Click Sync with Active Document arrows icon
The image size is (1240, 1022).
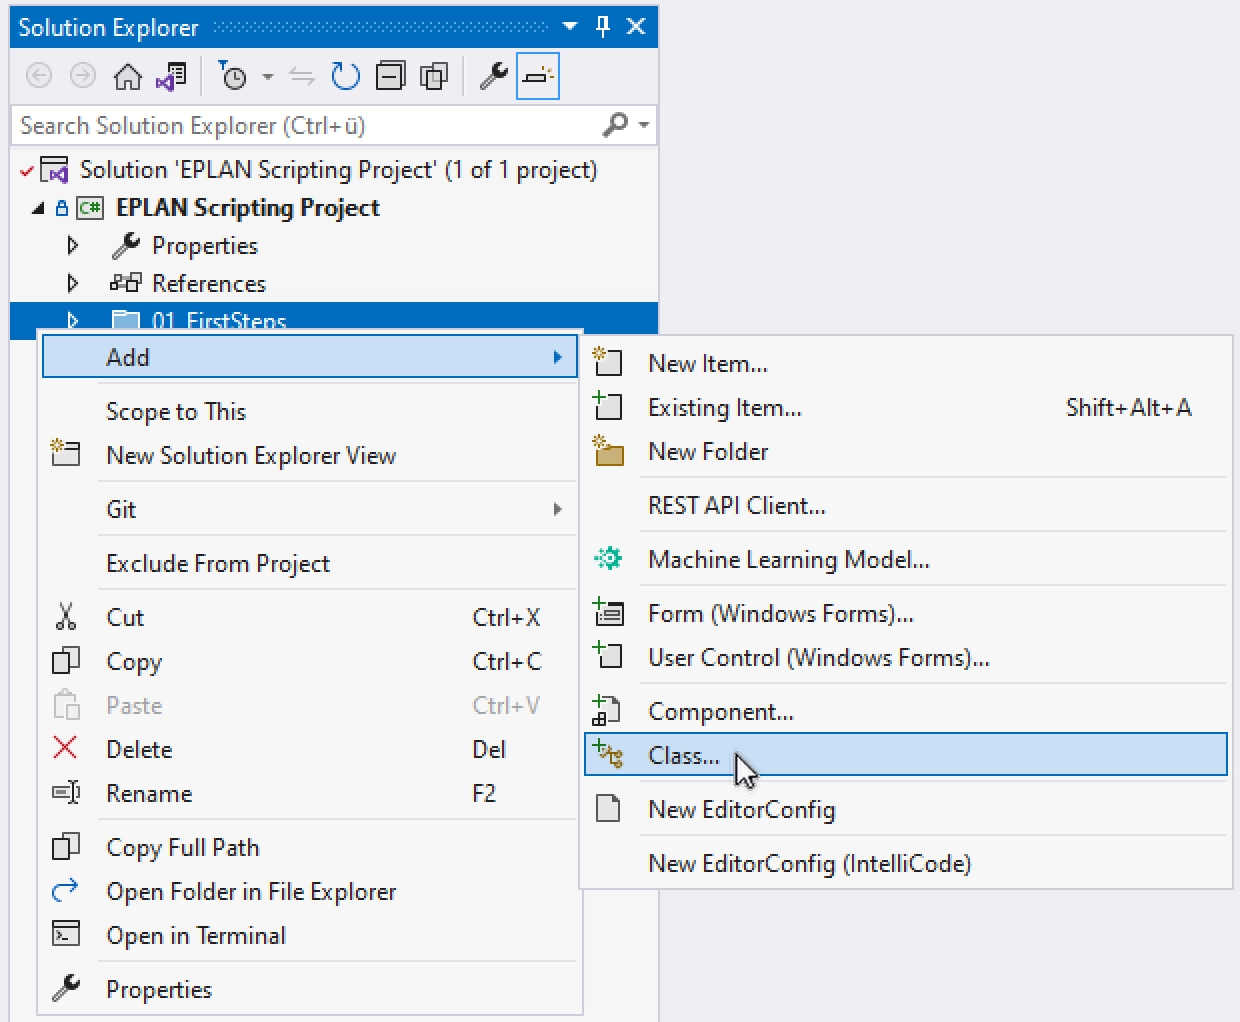301,76
